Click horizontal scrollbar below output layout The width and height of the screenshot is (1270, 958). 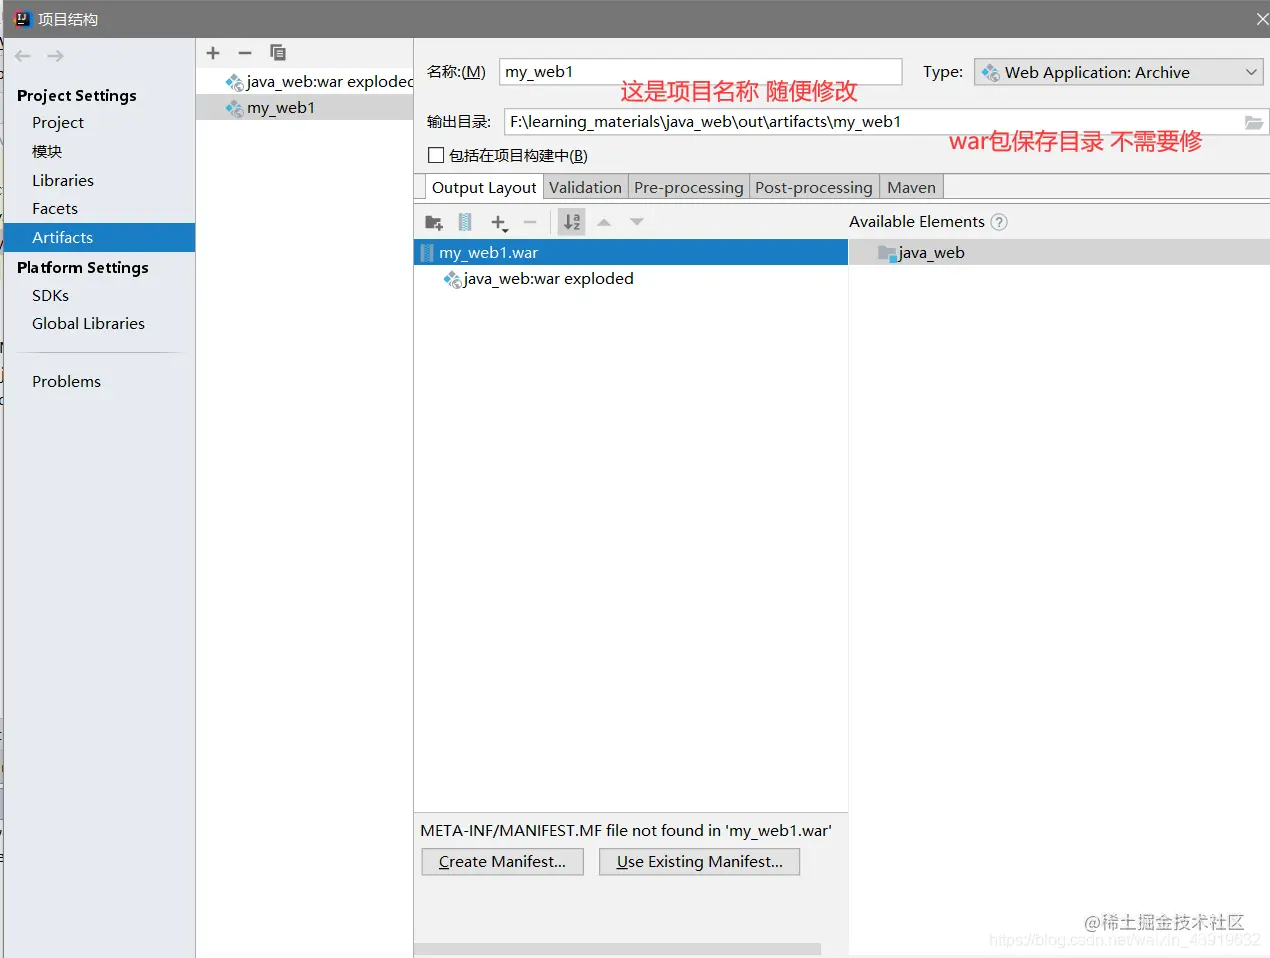(617, 949)
